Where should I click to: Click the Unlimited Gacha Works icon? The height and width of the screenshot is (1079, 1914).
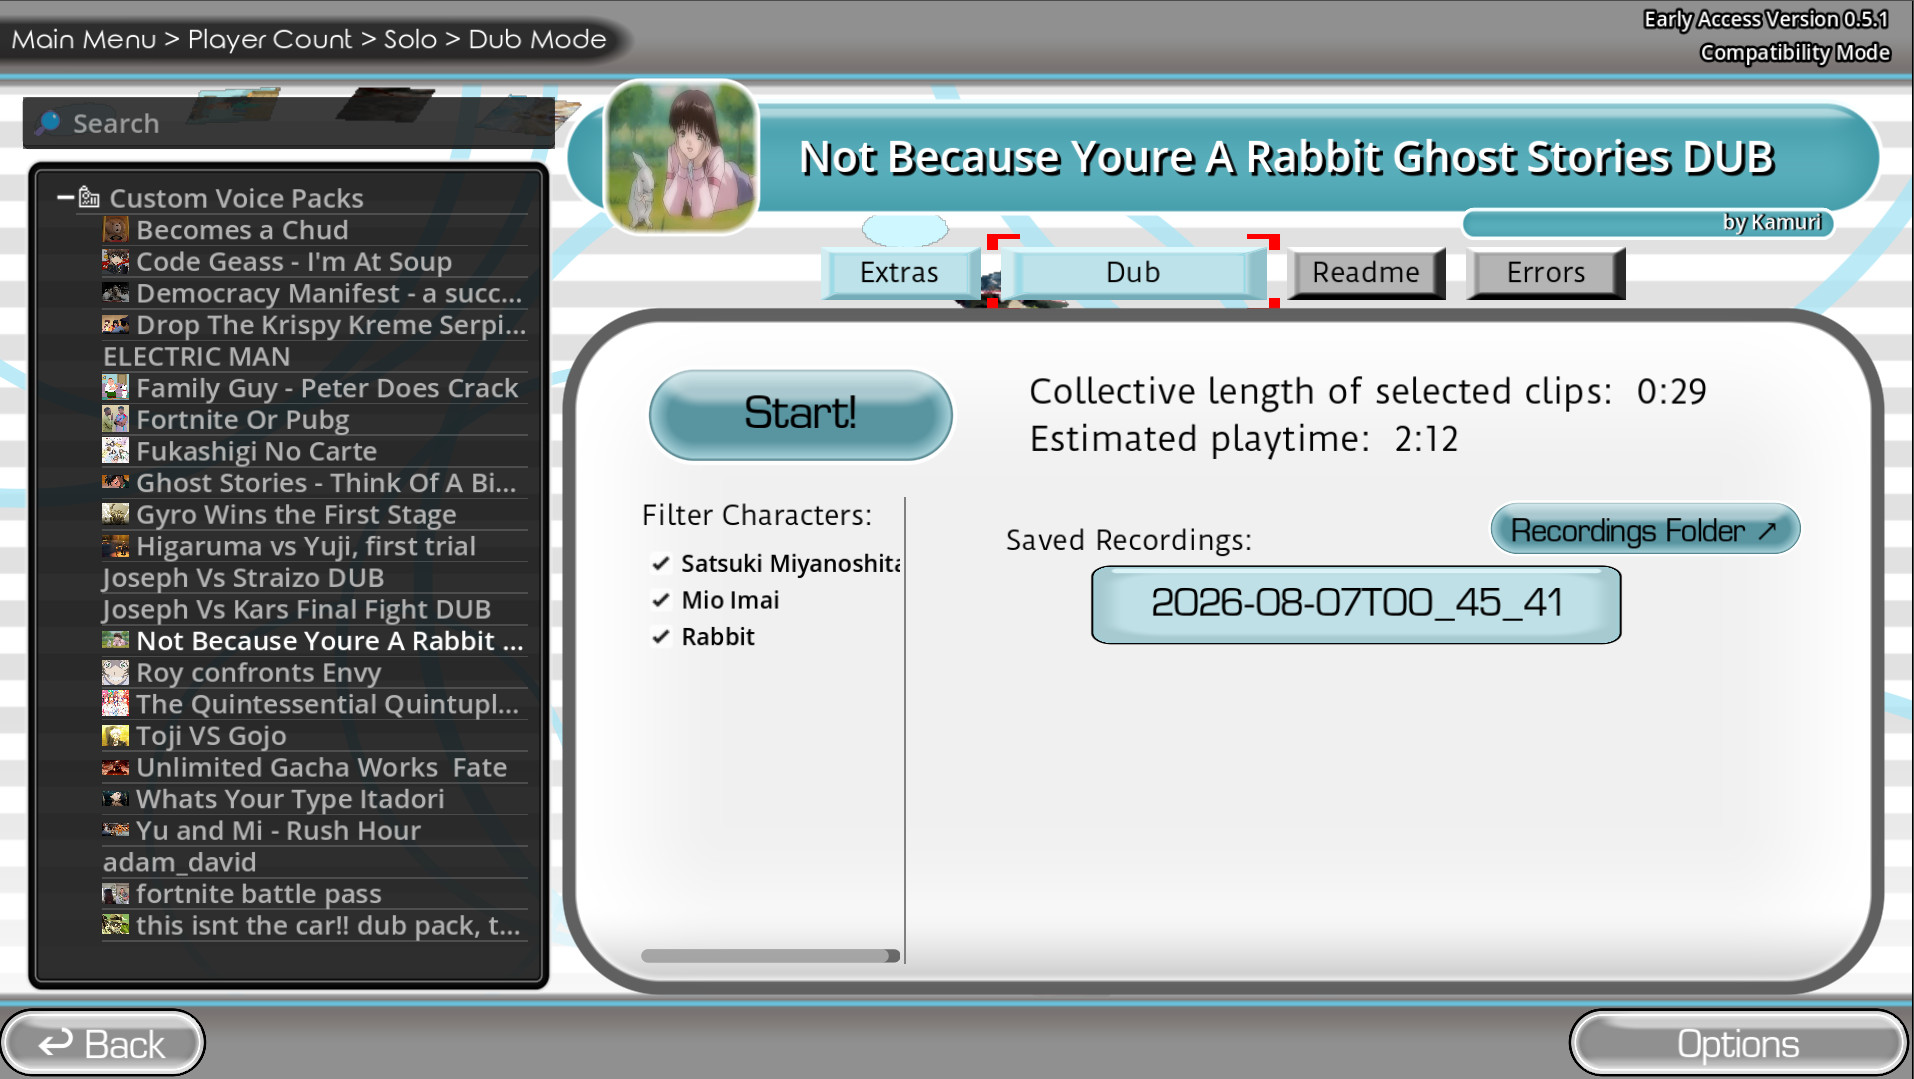(115, 768)
